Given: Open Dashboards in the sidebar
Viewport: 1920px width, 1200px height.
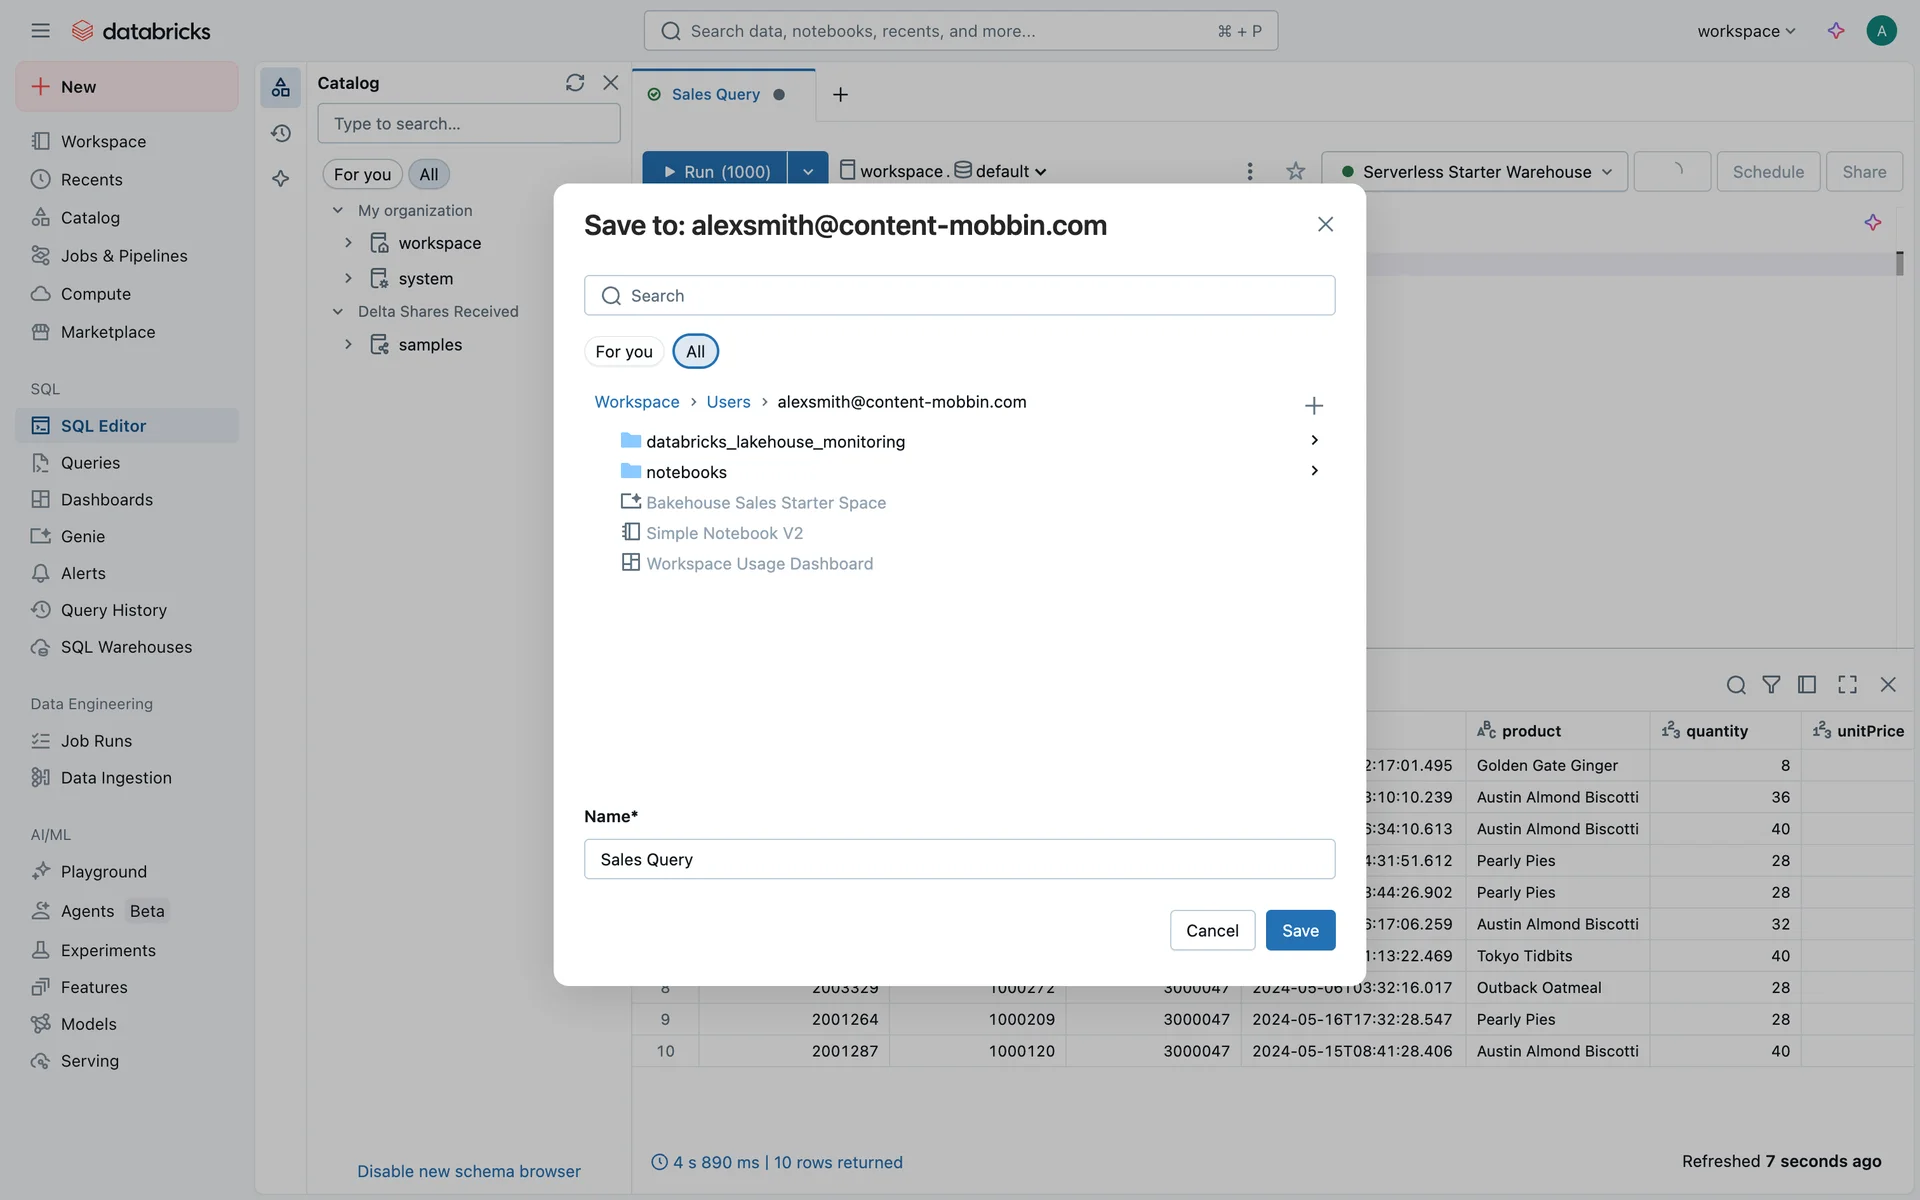Looking at the screenshot, I should pos(106,499).
